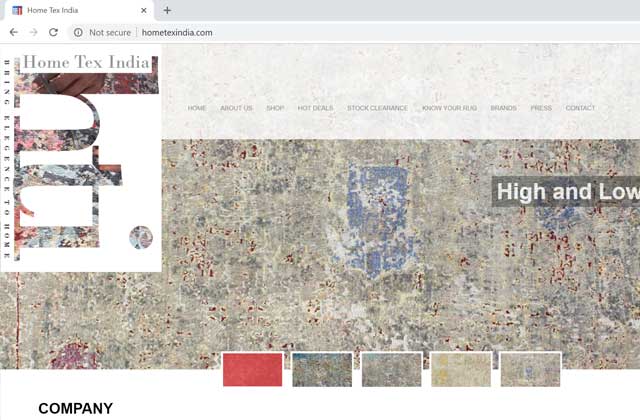Viewport: 640px width, 420px height.
Task: Select the beige rug thumbnail with yellow marks
Action: click(x=461, y=369)
